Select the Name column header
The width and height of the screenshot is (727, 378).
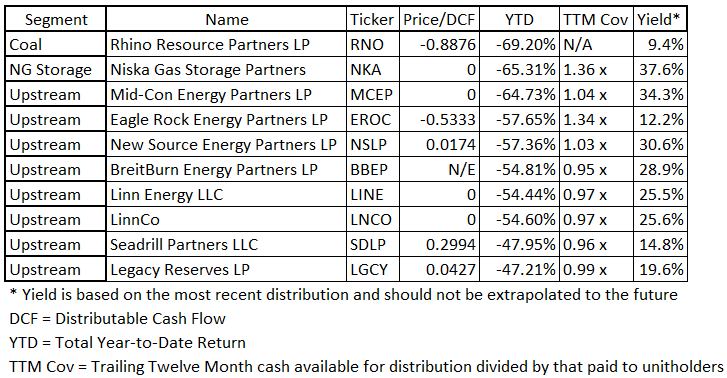[226, 19]
